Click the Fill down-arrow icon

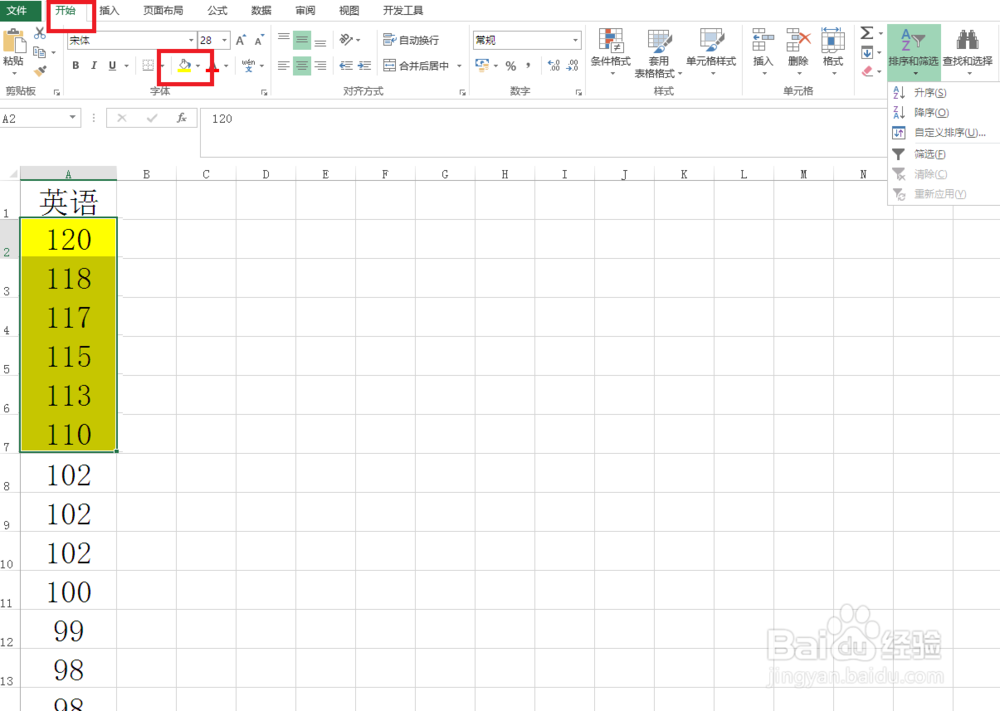[867, 52]
